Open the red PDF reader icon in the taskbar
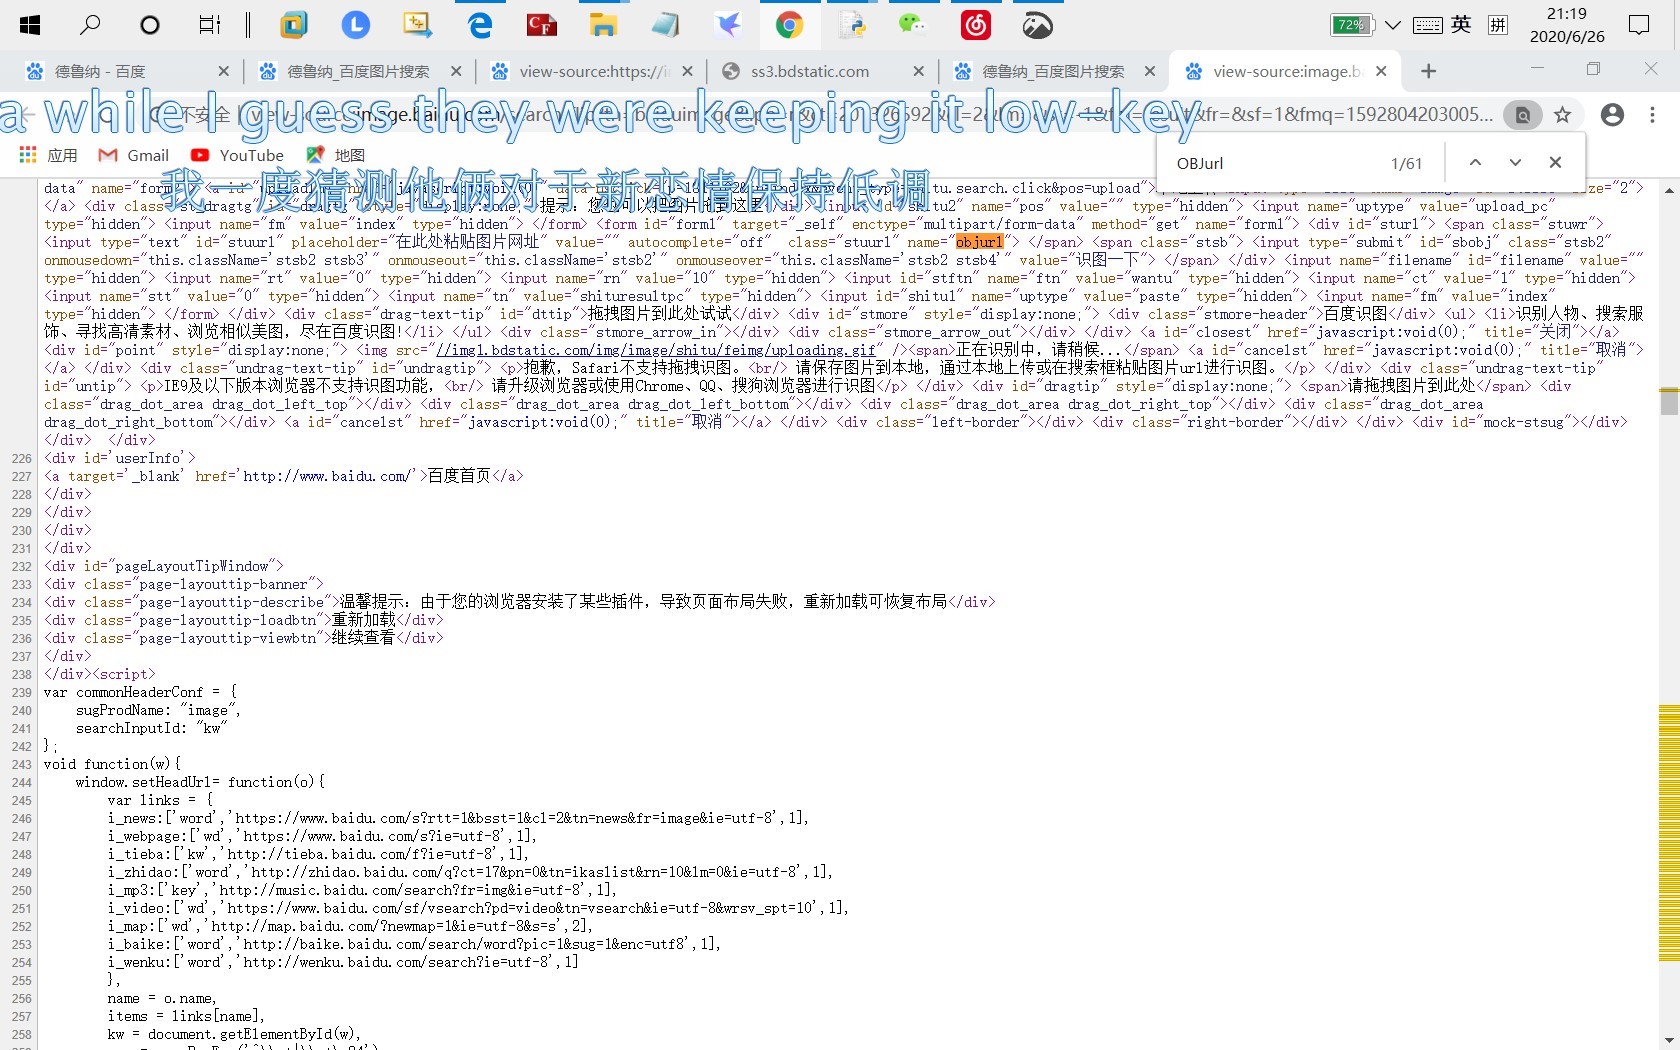The height and width of the screenshot is (1050, 1680). pos(542,25)
